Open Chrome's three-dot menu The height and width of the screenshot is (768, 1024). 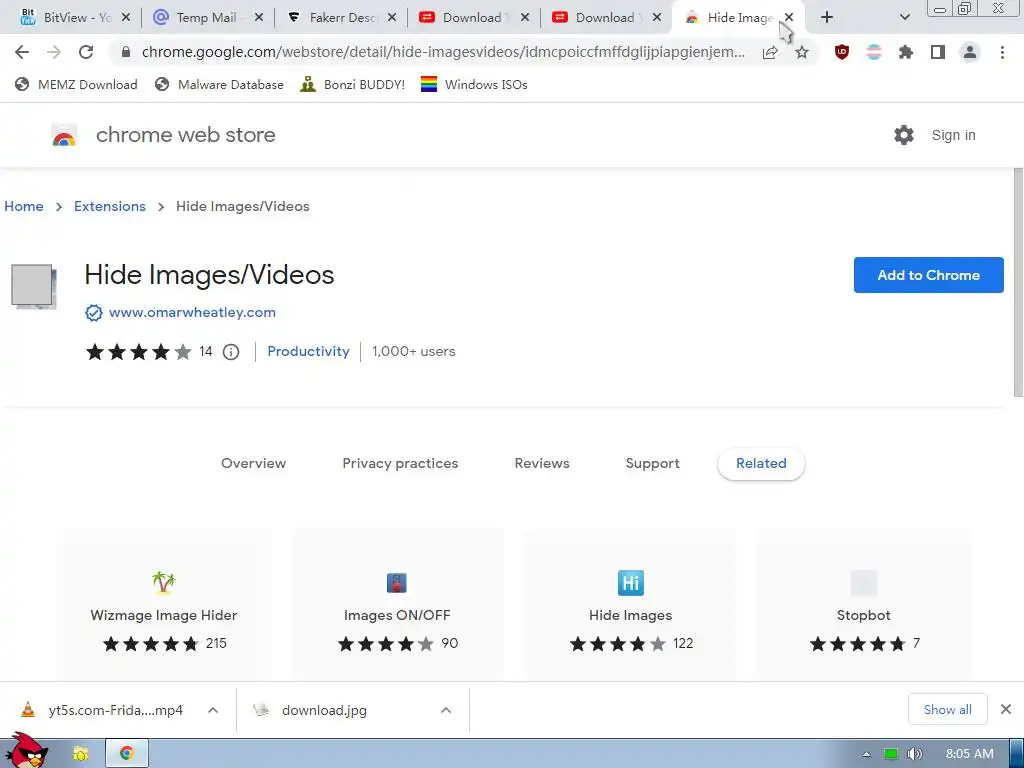point(1002,52)
